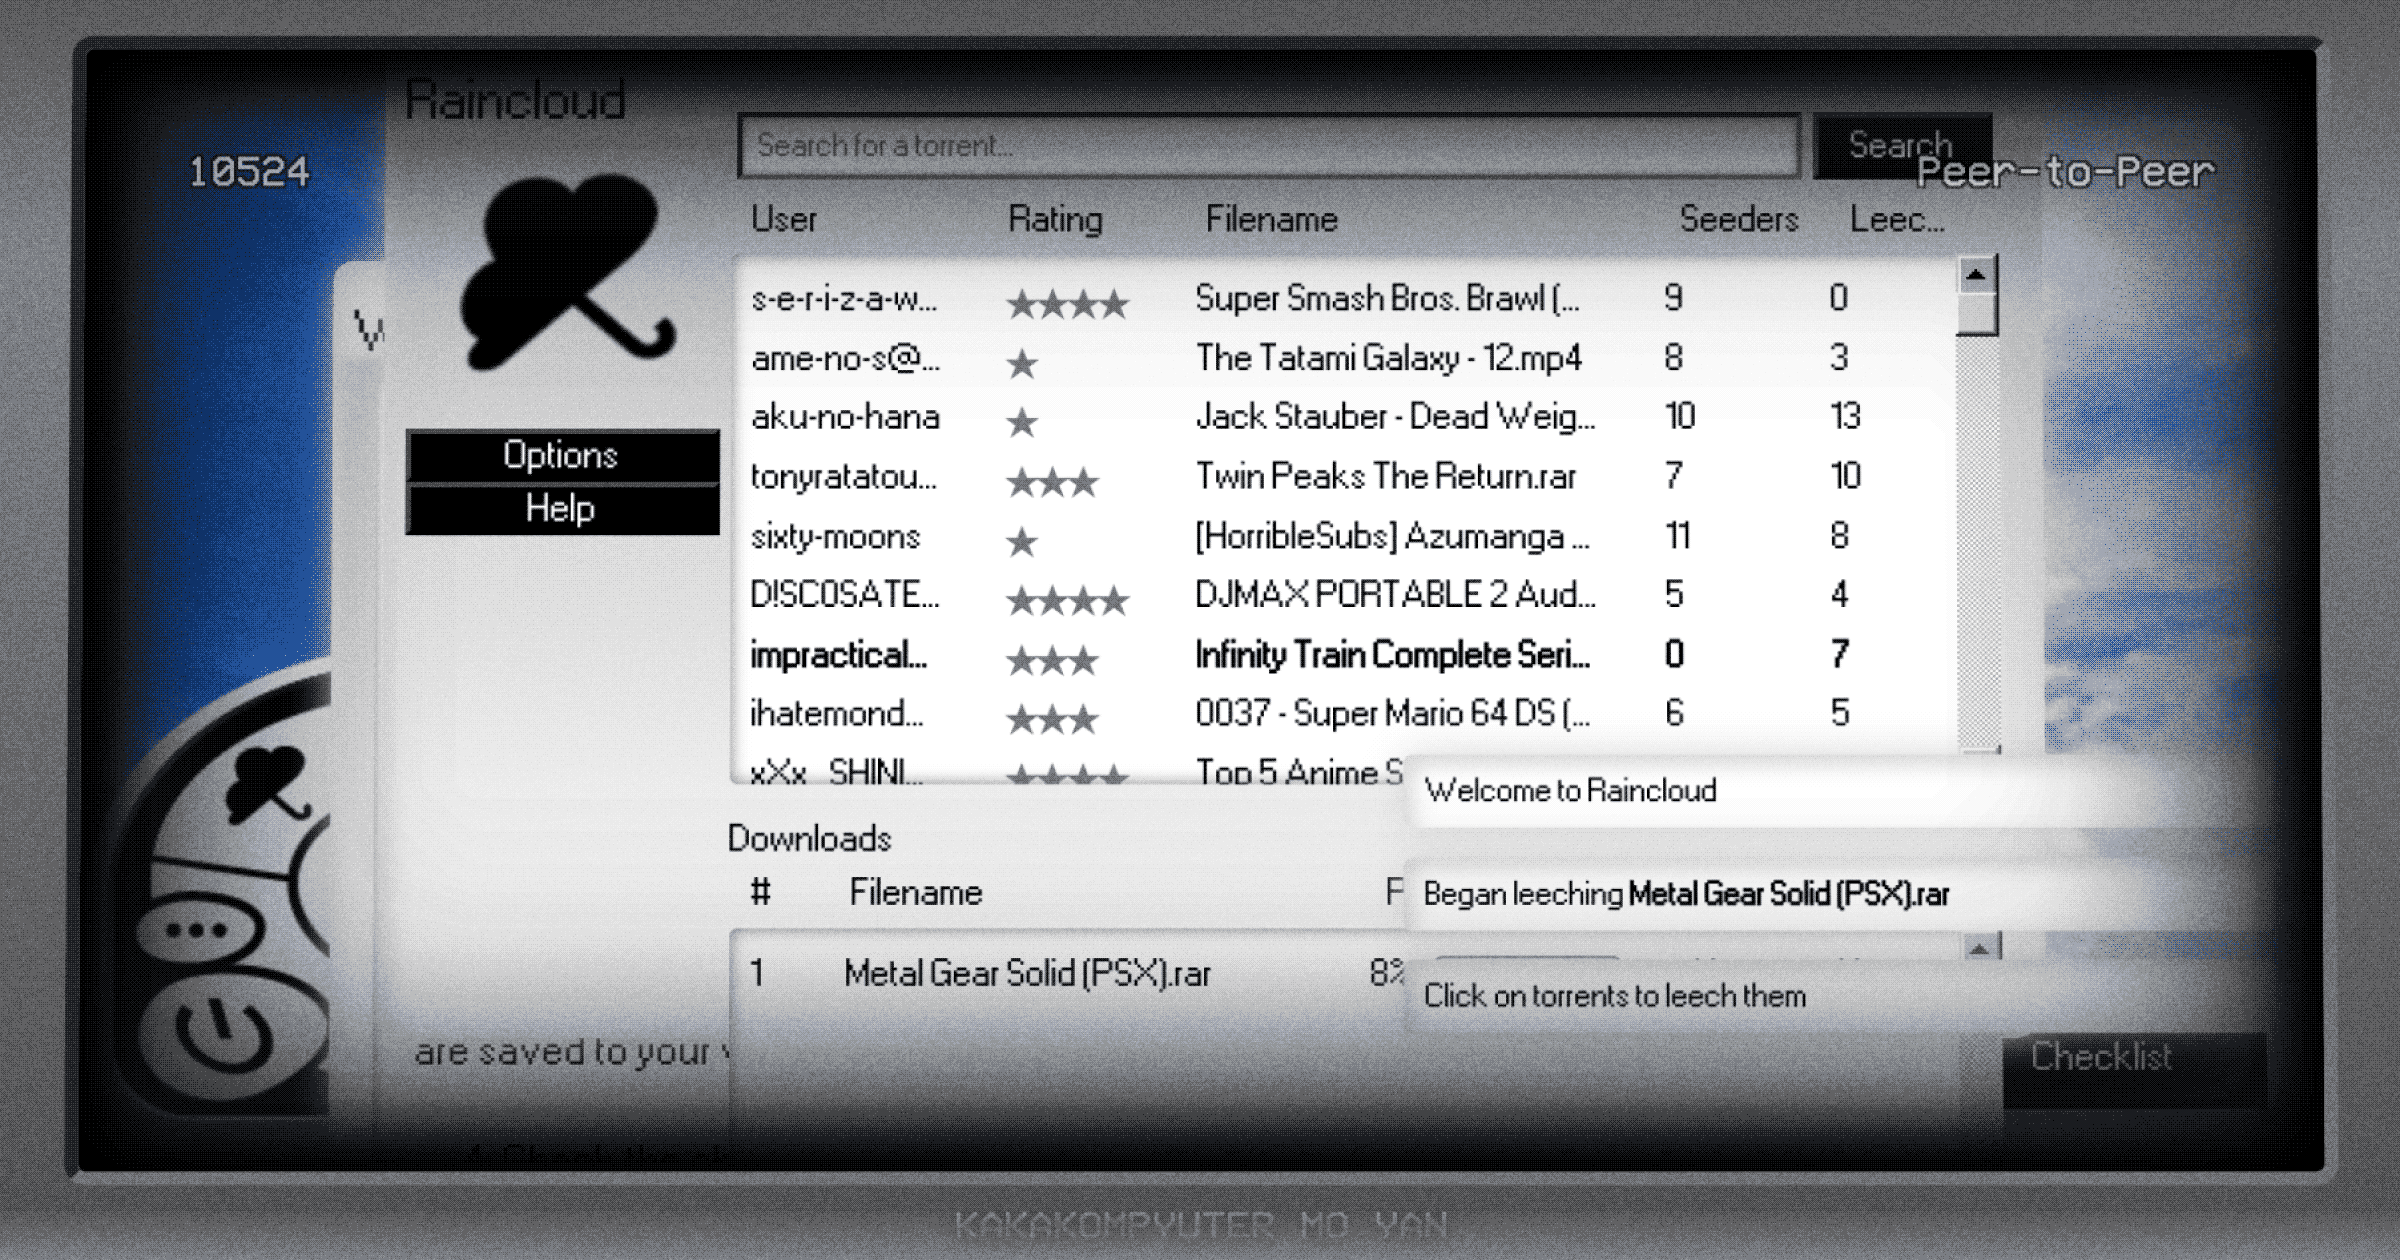Leech the Infinity Train Complete Series torrent

(x=1391, y=655)
